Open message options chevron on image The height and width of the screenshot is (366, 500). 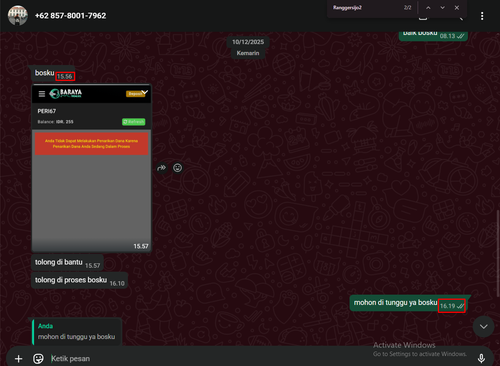tap(145, 92)
